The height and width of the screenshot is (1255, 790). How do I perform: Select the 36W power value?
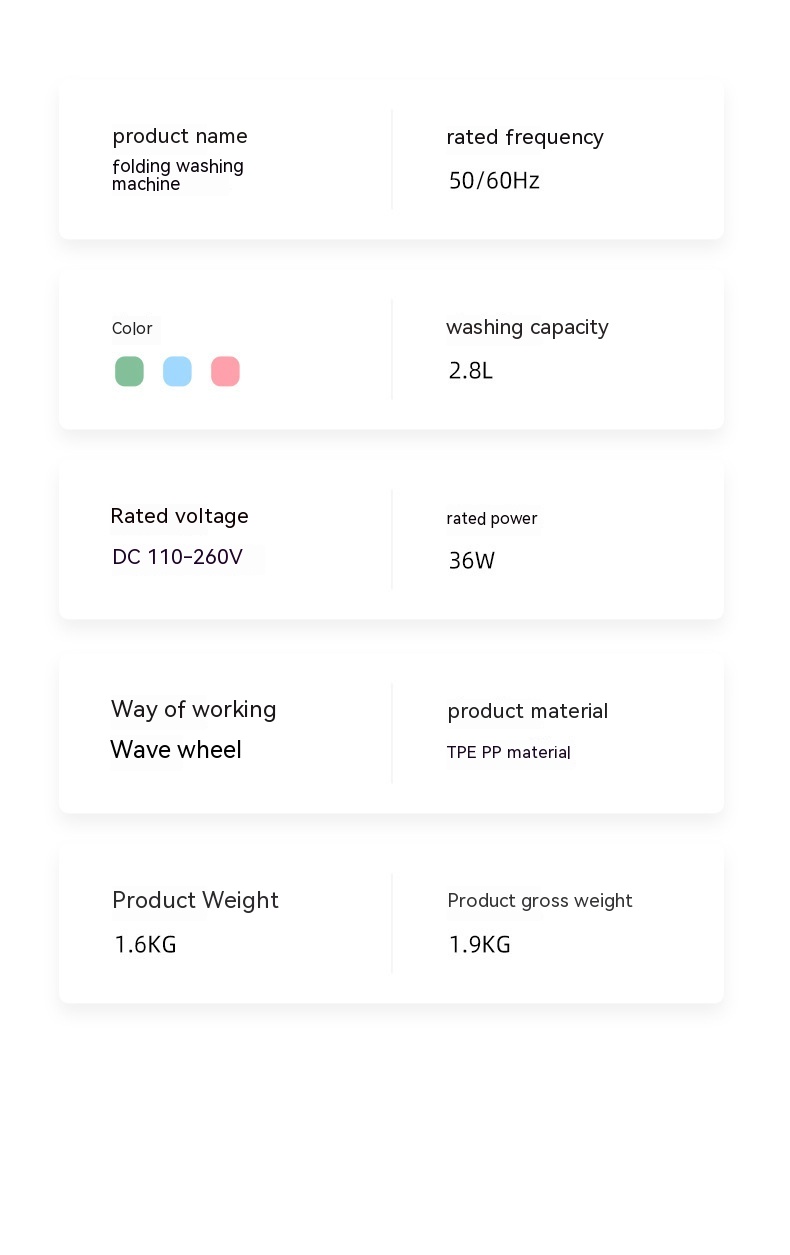(x=472, y=561)
